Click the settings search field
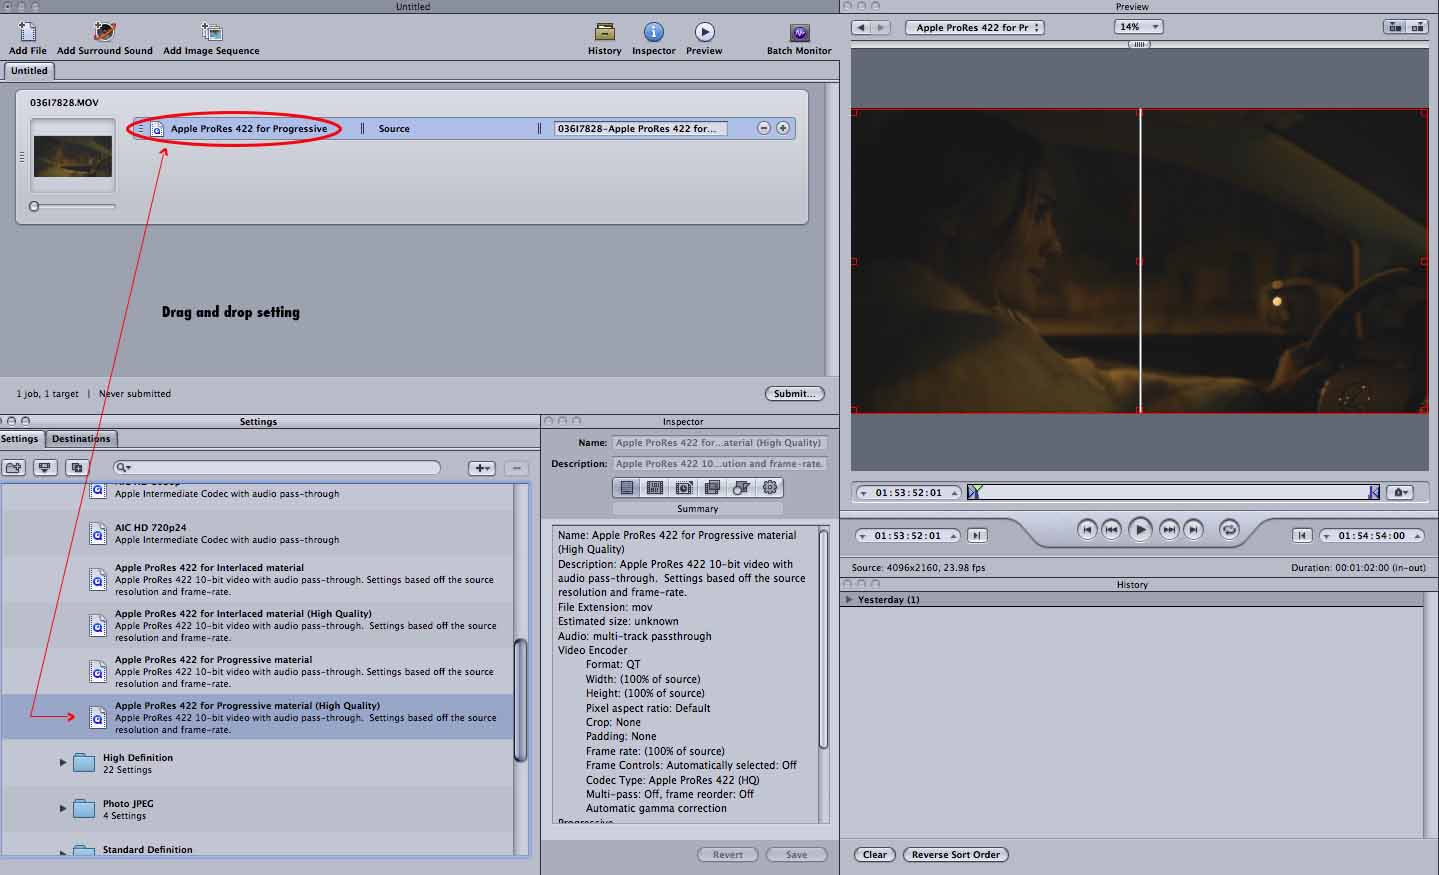 click(x=280, y=468)
